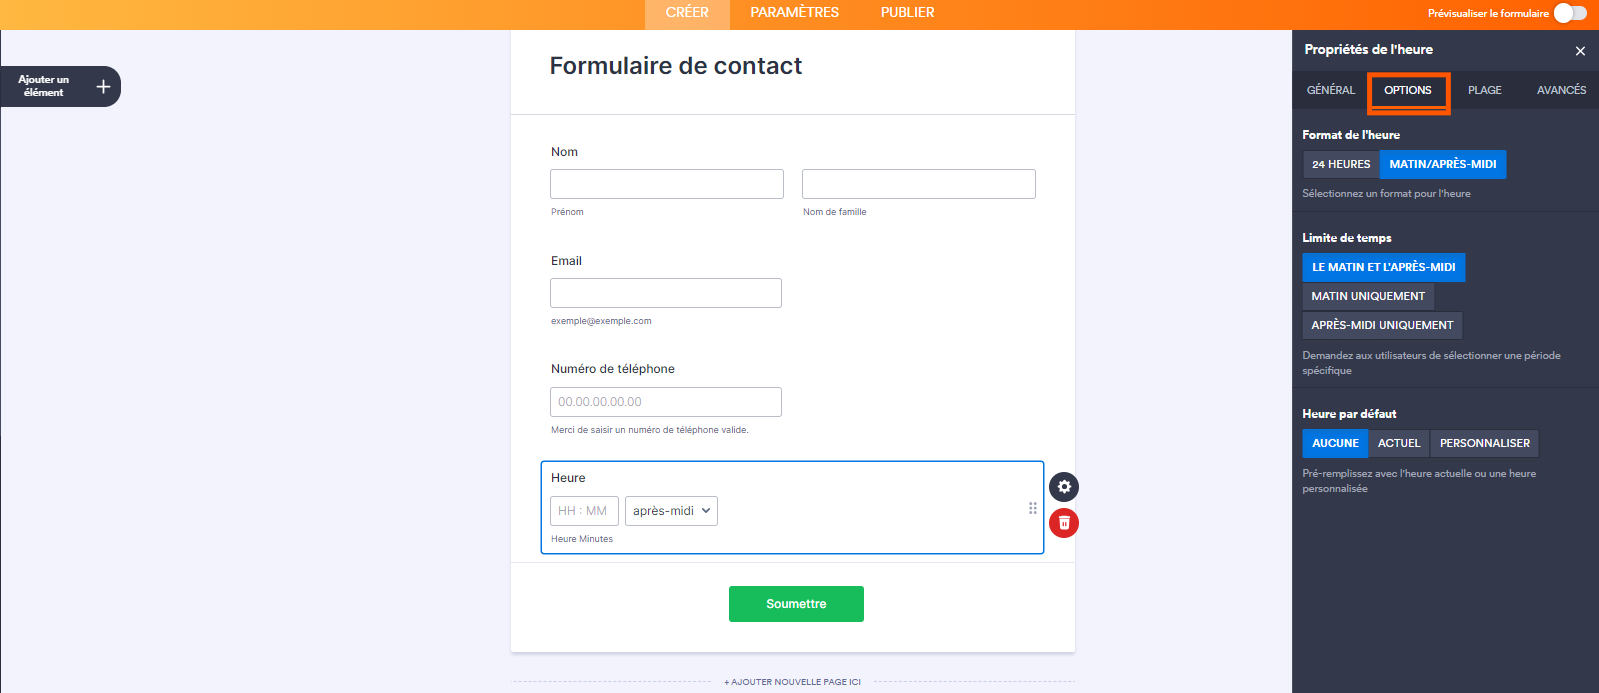Open the après-midi dropdown
This screenshot has width=1599, height=693.
(x=671, y=511)
